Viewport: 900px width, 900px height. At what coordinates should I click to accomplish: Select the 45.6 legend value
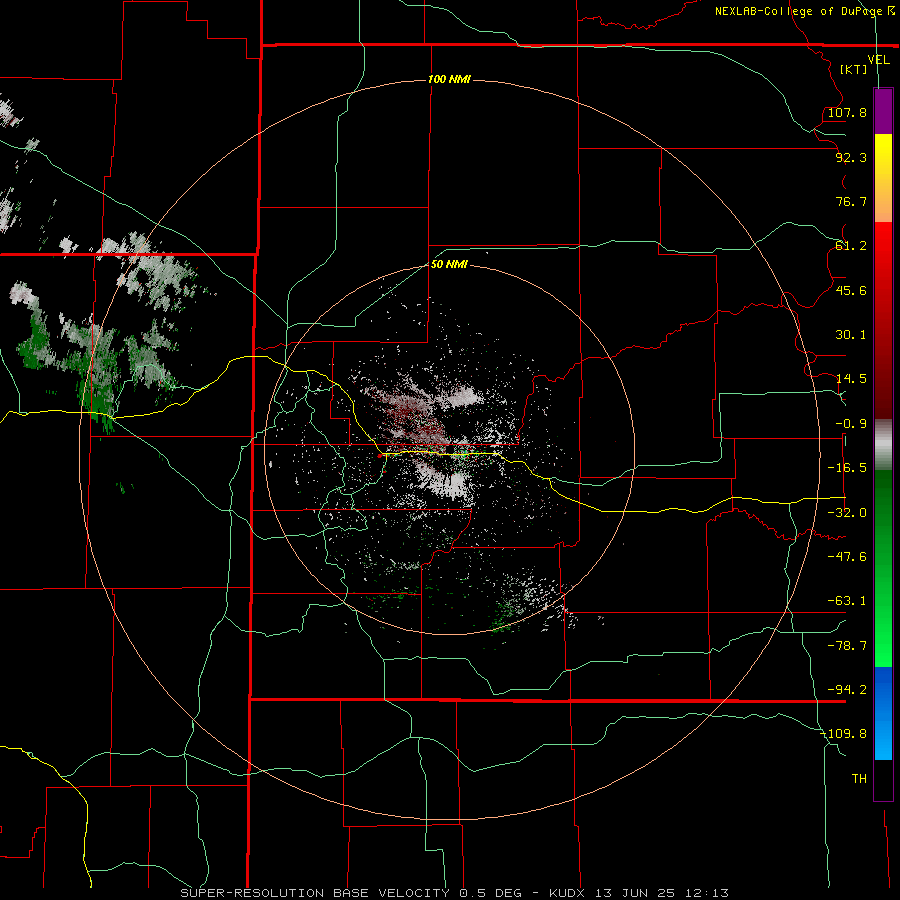point(851,290)
